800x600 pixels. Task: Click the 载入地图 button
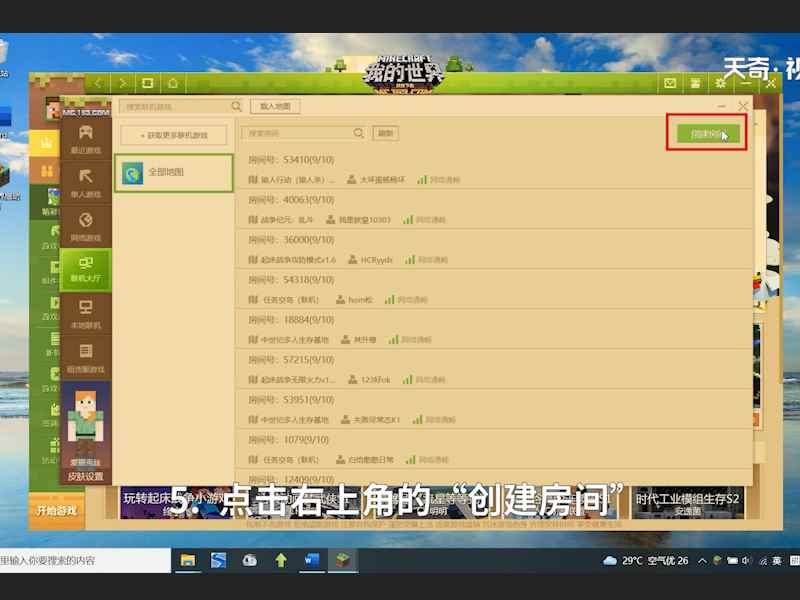pos(275,106)
